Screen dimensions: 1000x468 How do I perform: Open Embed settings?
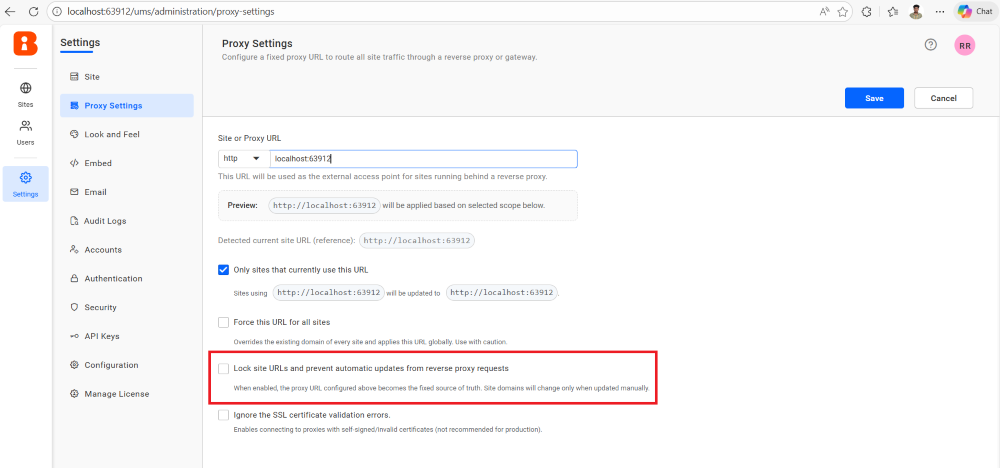coord(126,163)
